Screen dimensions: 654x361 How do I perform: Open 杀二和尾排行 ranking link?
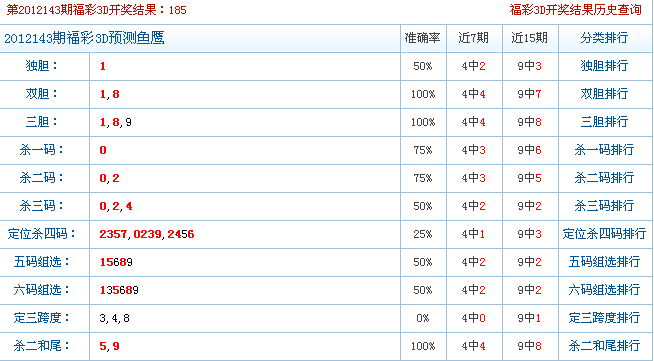[x=604, y=345]
